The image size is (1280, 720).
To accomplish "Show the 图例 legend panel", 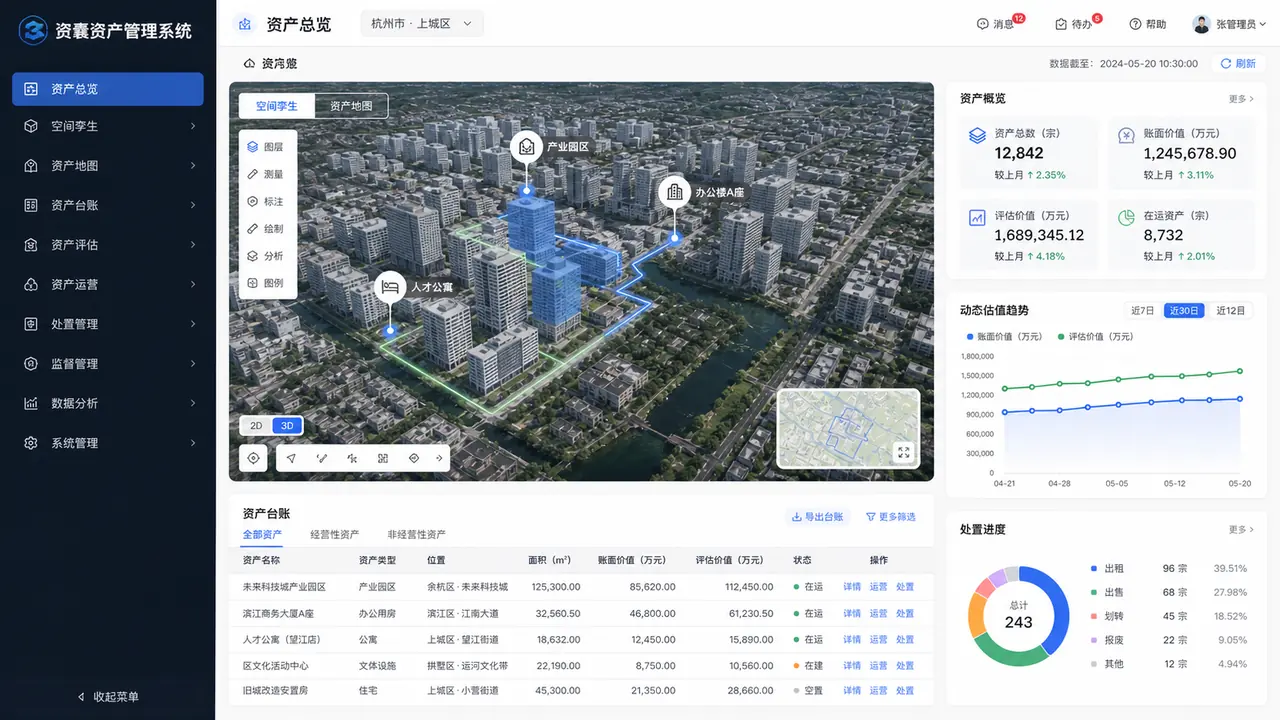I will [267, 283].
